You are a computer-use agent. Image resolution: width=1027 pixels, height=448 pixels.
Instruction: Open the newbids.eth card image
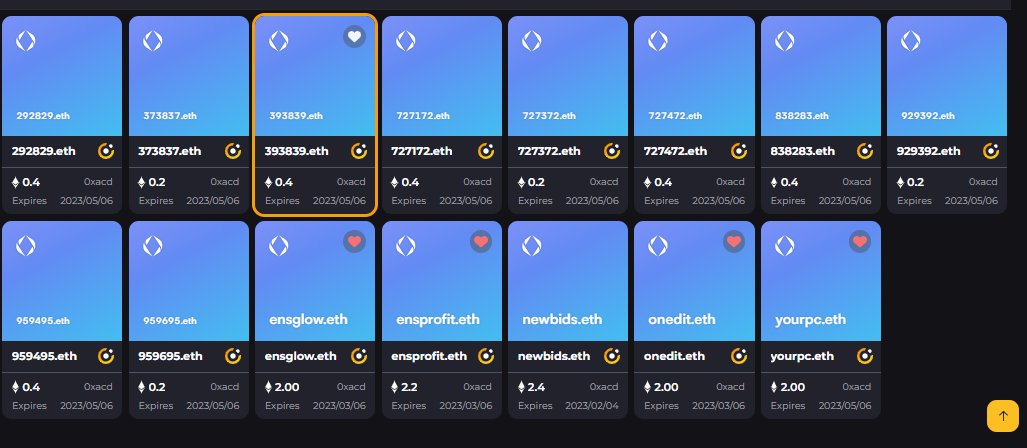click(568, 281)
